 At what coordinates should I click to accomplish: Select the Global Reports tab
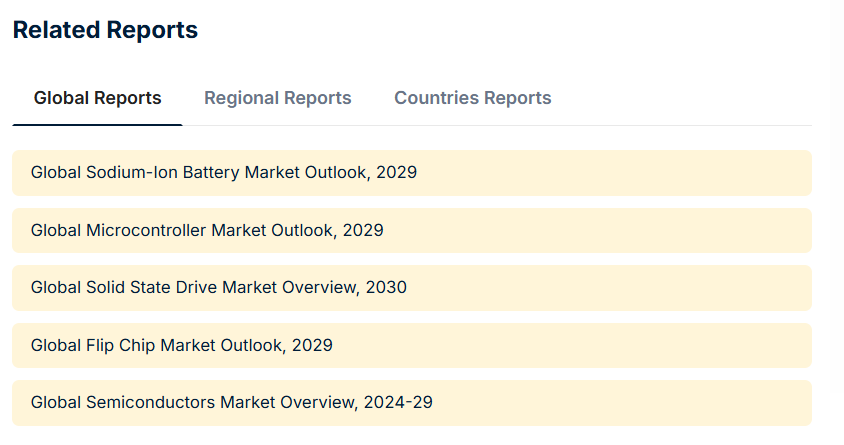[97, 98]
